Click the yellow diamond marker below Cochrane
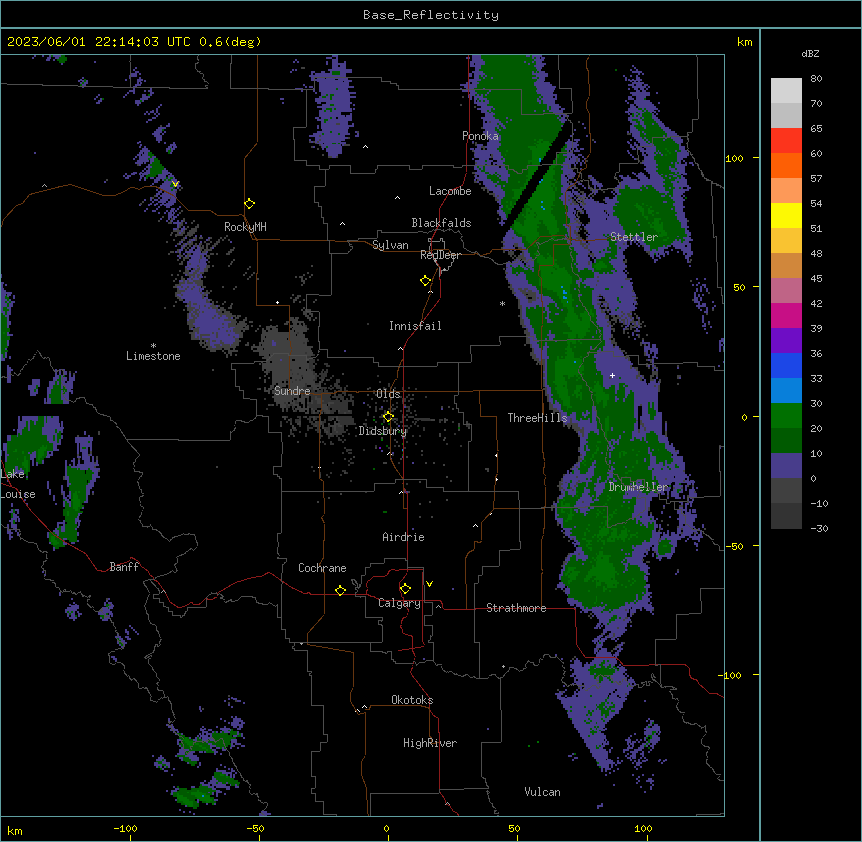The width and height of the screenshot is (862, 842). point(340,590)
